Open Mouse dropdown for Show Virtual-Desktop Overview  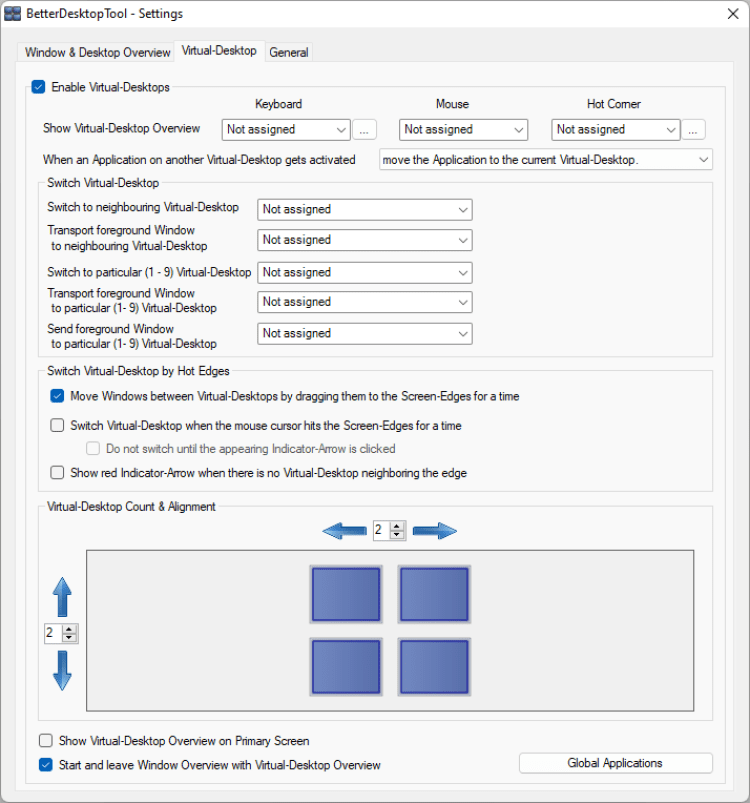(x=463, y=130)
